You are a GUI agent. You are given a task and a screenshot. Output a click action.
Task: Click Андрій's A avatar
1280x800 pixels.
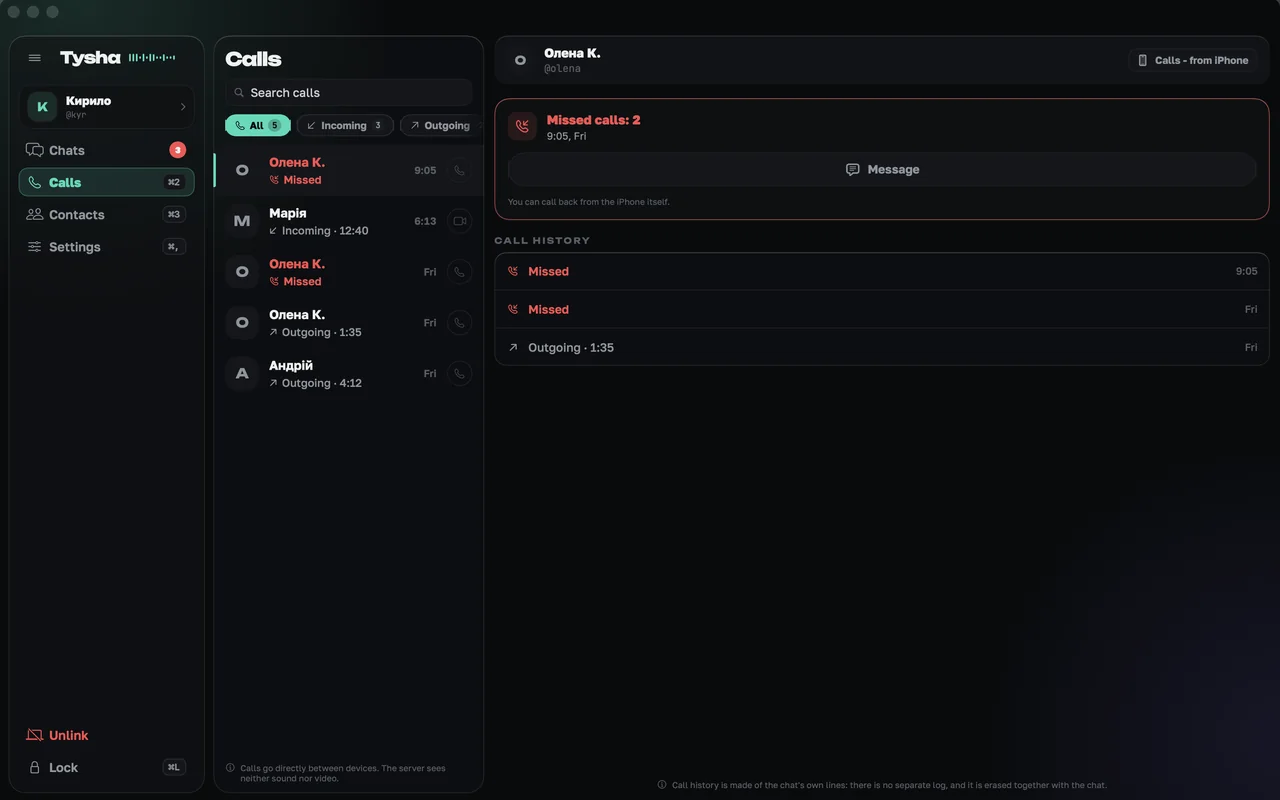[242, 373]
